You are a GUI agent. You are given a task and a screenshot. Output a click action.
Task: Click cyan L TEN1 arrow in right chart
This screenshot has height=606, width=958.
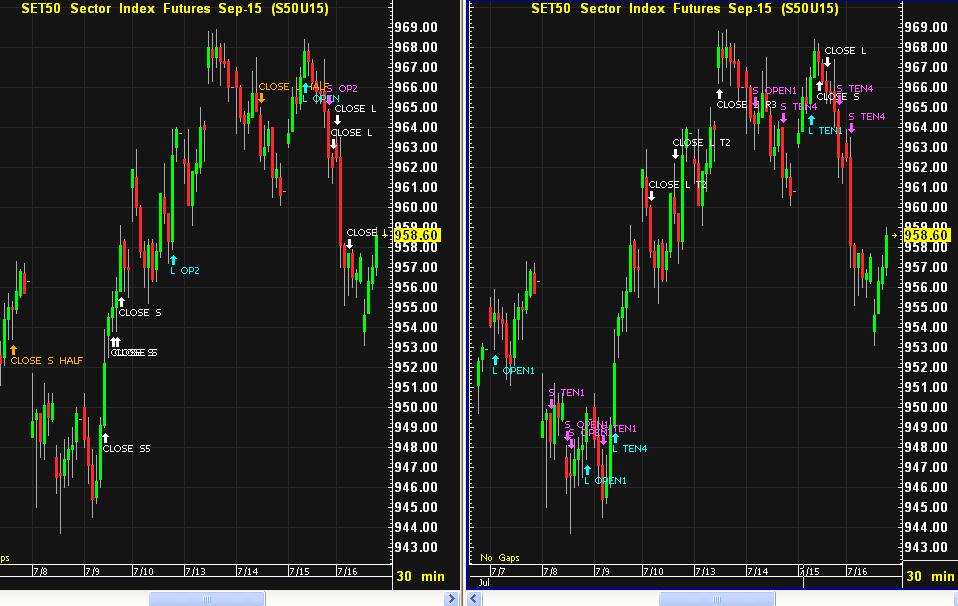[x=811, y=120]
